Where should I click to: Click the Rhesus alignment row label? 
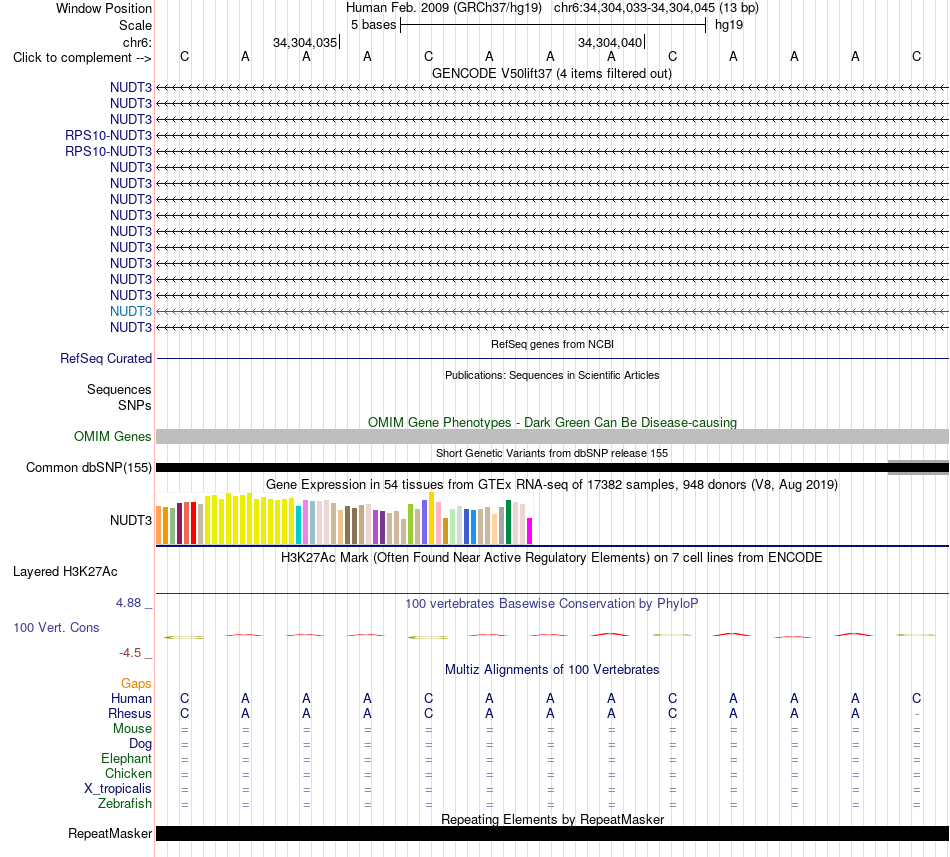[130, 713]
